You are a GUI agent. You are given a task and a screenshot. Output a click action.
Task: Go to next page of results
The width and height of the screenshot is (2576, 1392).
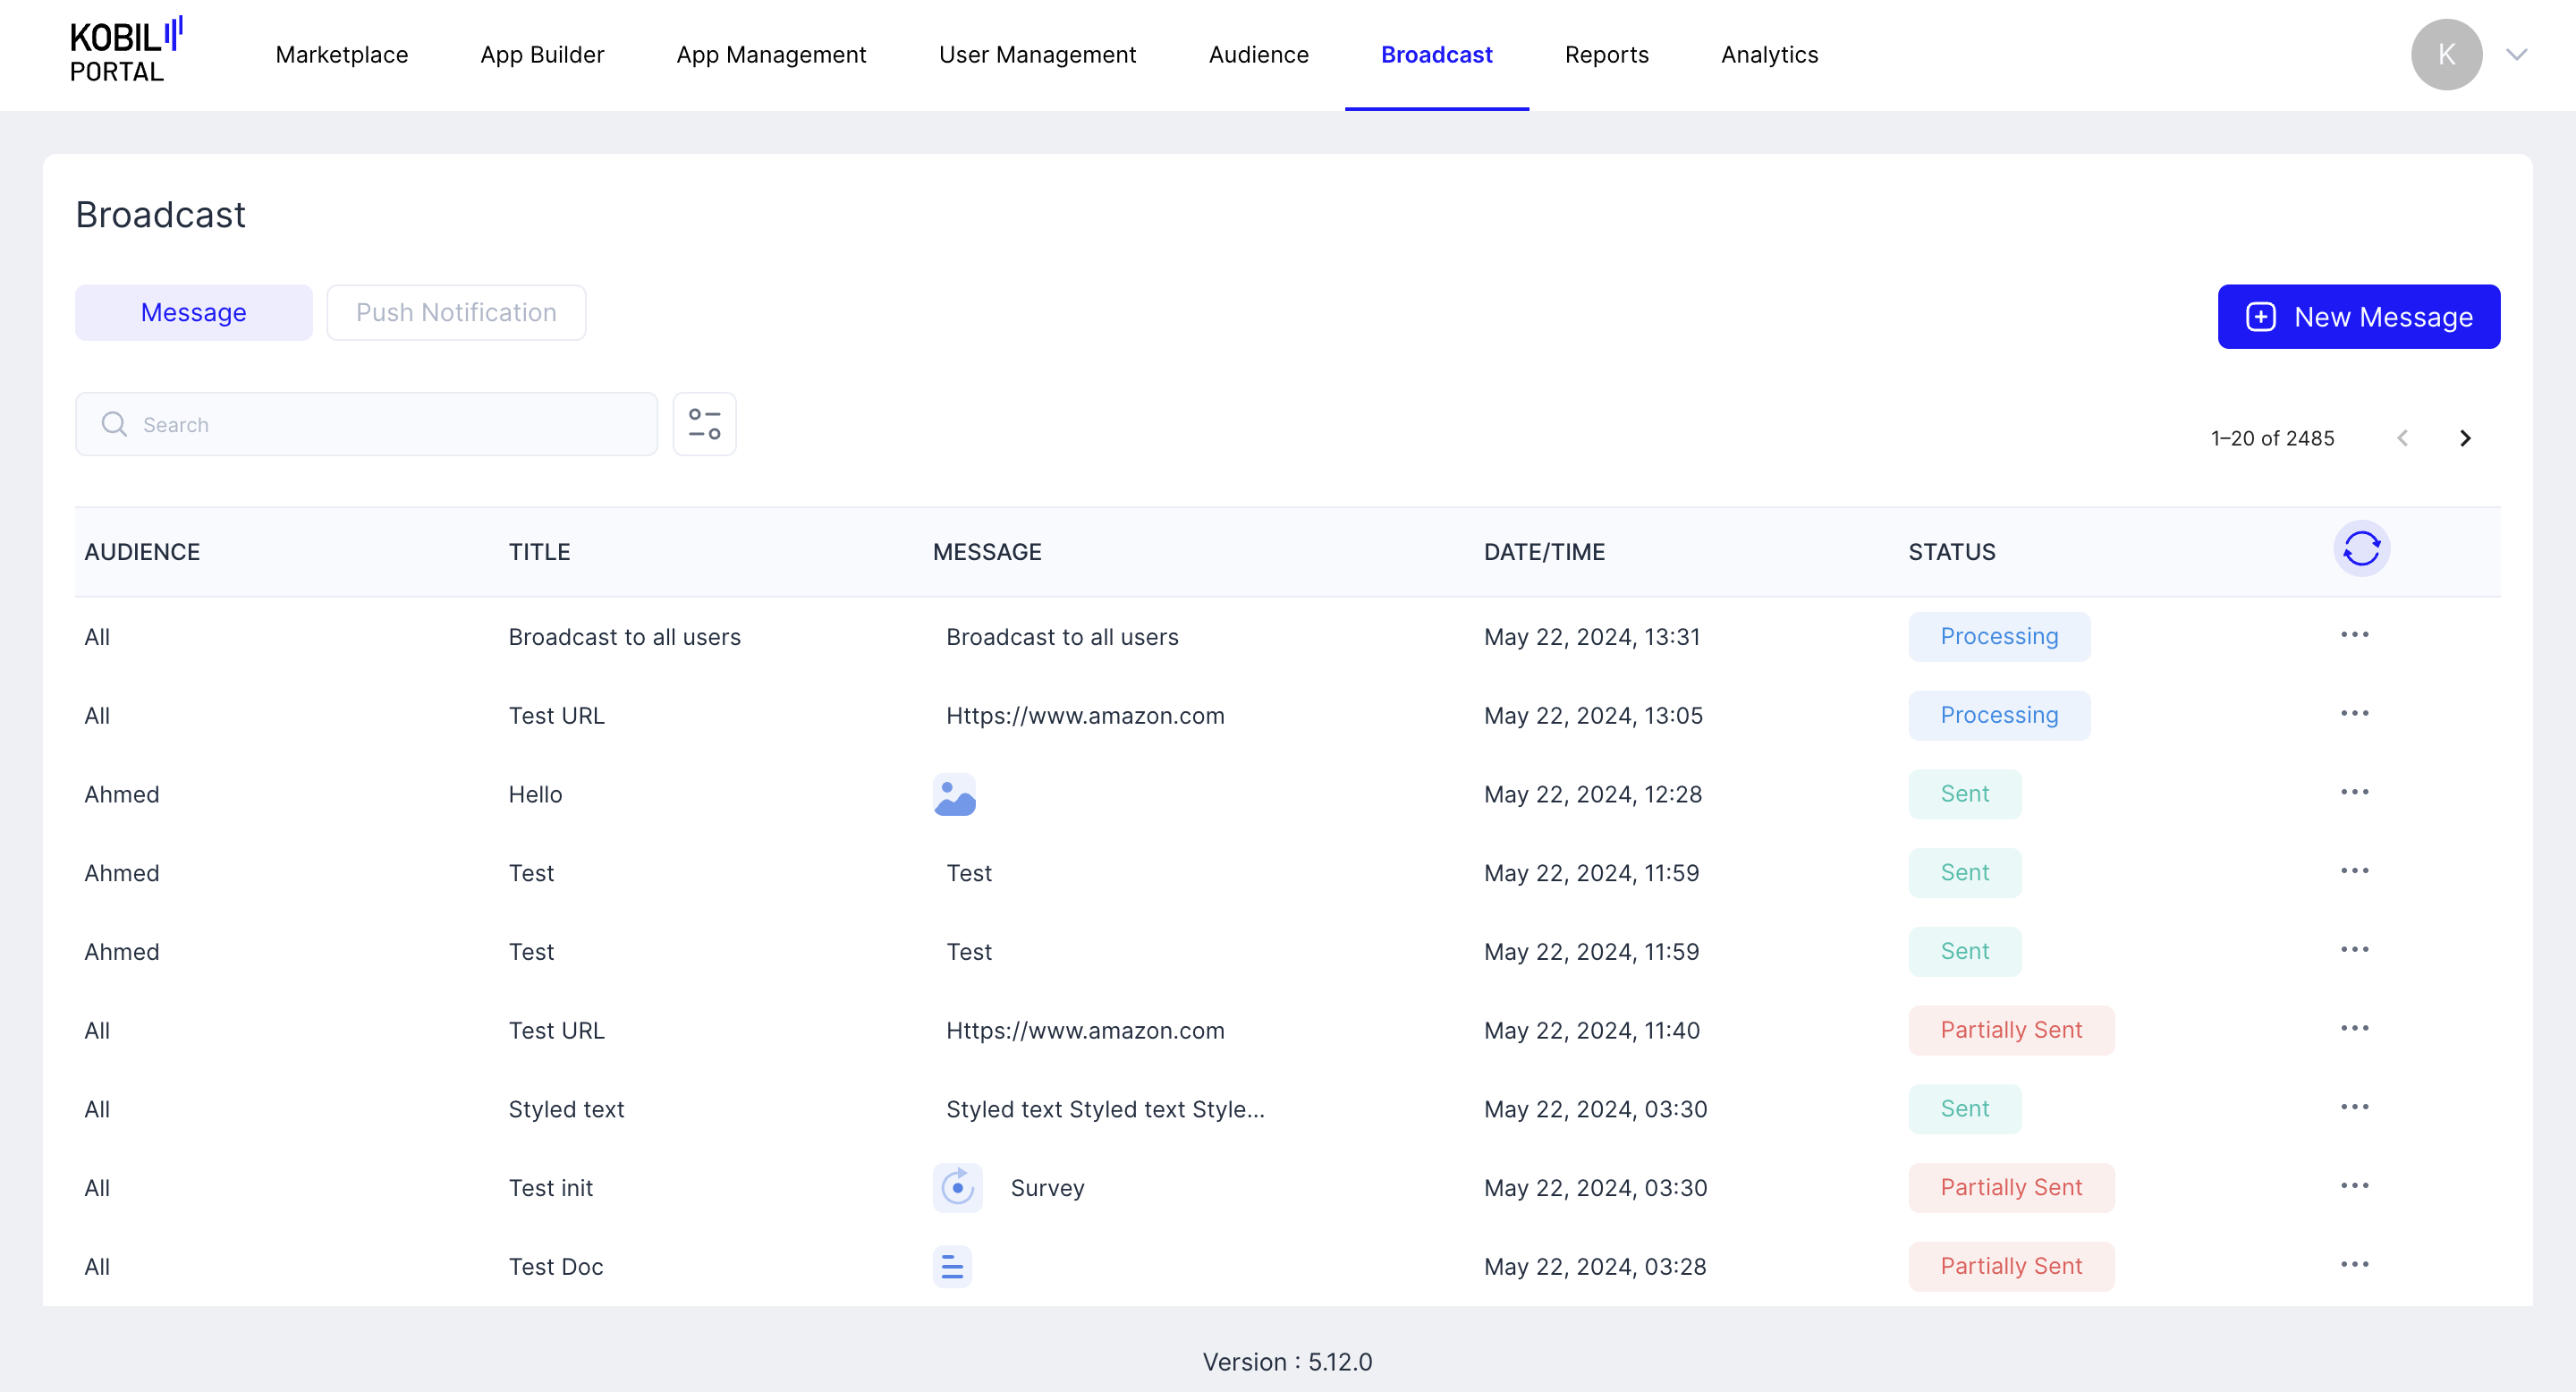click(x=2465, y=438)
